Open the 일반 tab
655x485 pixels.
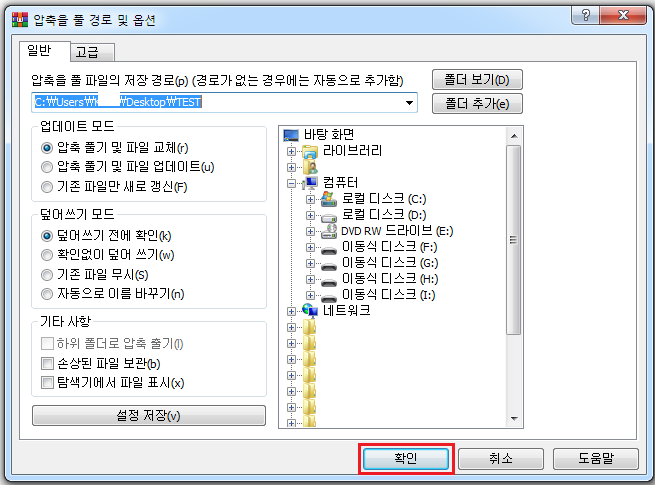[45, 51]
